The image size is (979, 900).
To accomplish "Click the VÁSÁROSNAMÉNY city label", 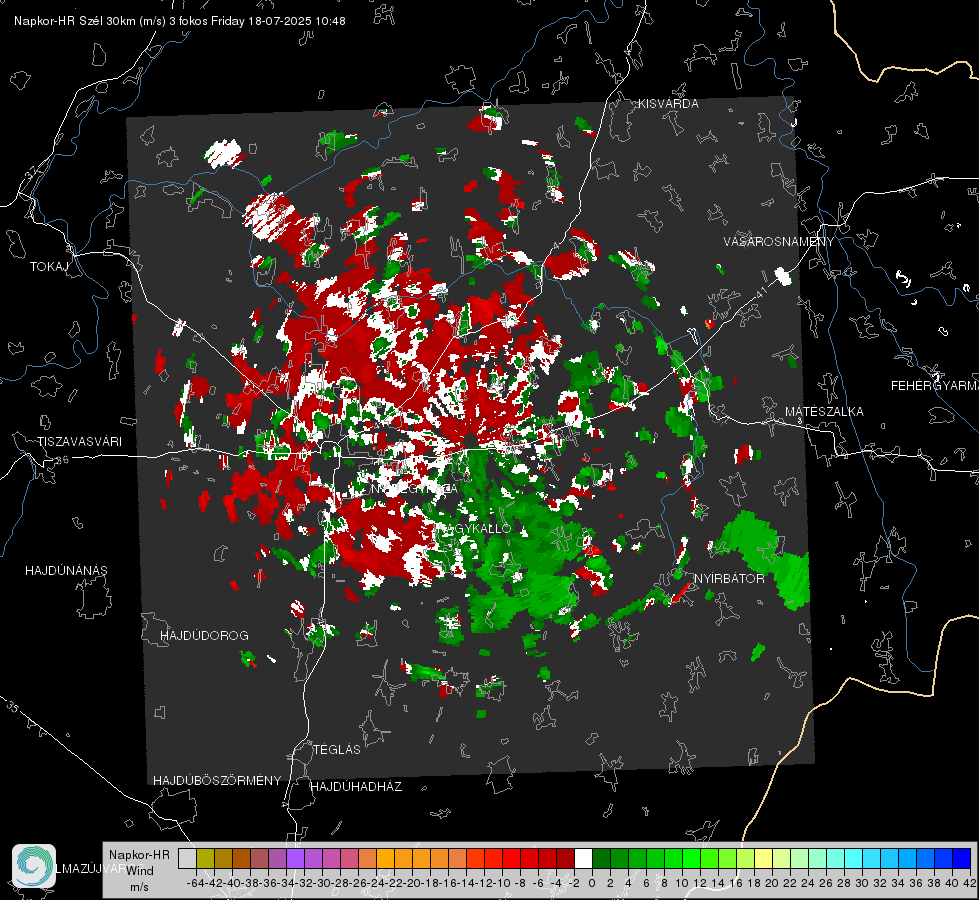I will point(779,242).
